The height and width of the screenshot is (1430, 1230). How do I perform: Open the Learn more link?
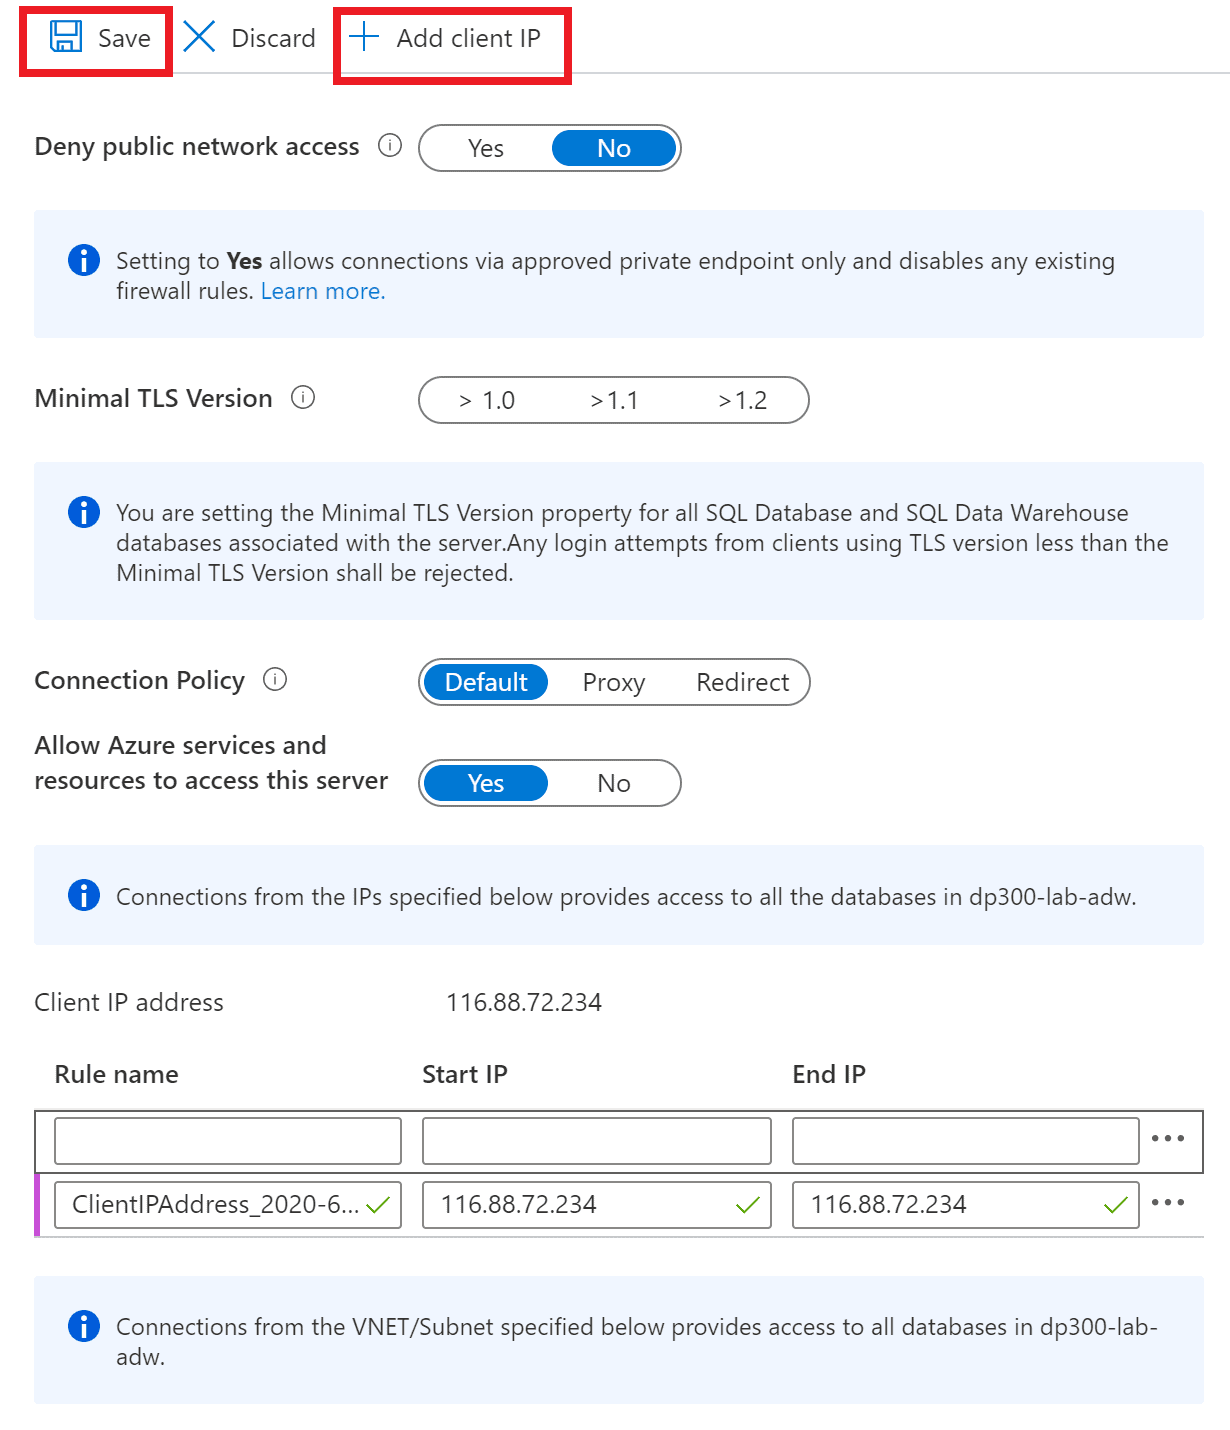[321, 290]
